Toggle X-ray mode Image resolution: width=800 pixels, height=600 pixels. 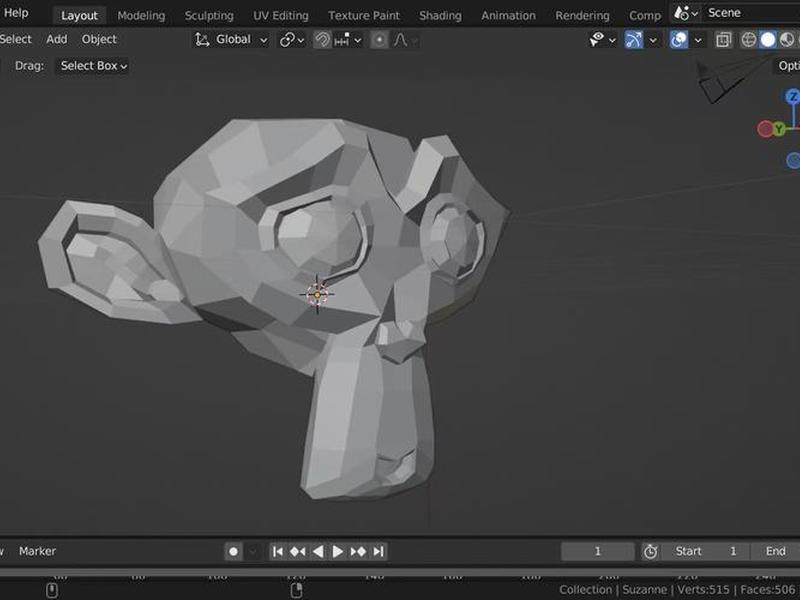click(x=723, y=39)
